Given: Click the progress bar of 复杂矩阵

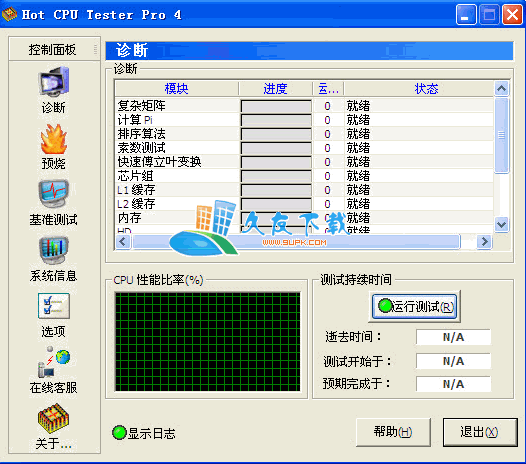Looking at the screenshot, I should (276, 106).
